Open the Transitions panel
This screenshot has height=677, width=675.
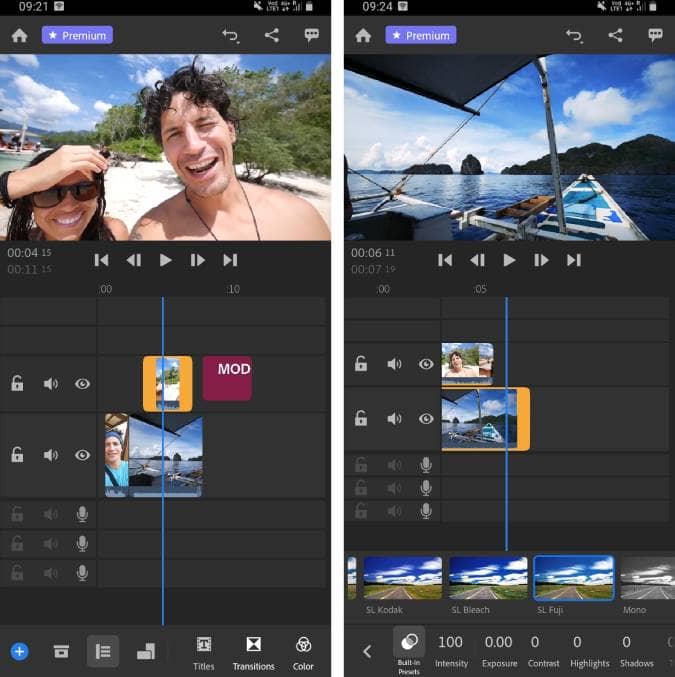click(x=253, y=651)
